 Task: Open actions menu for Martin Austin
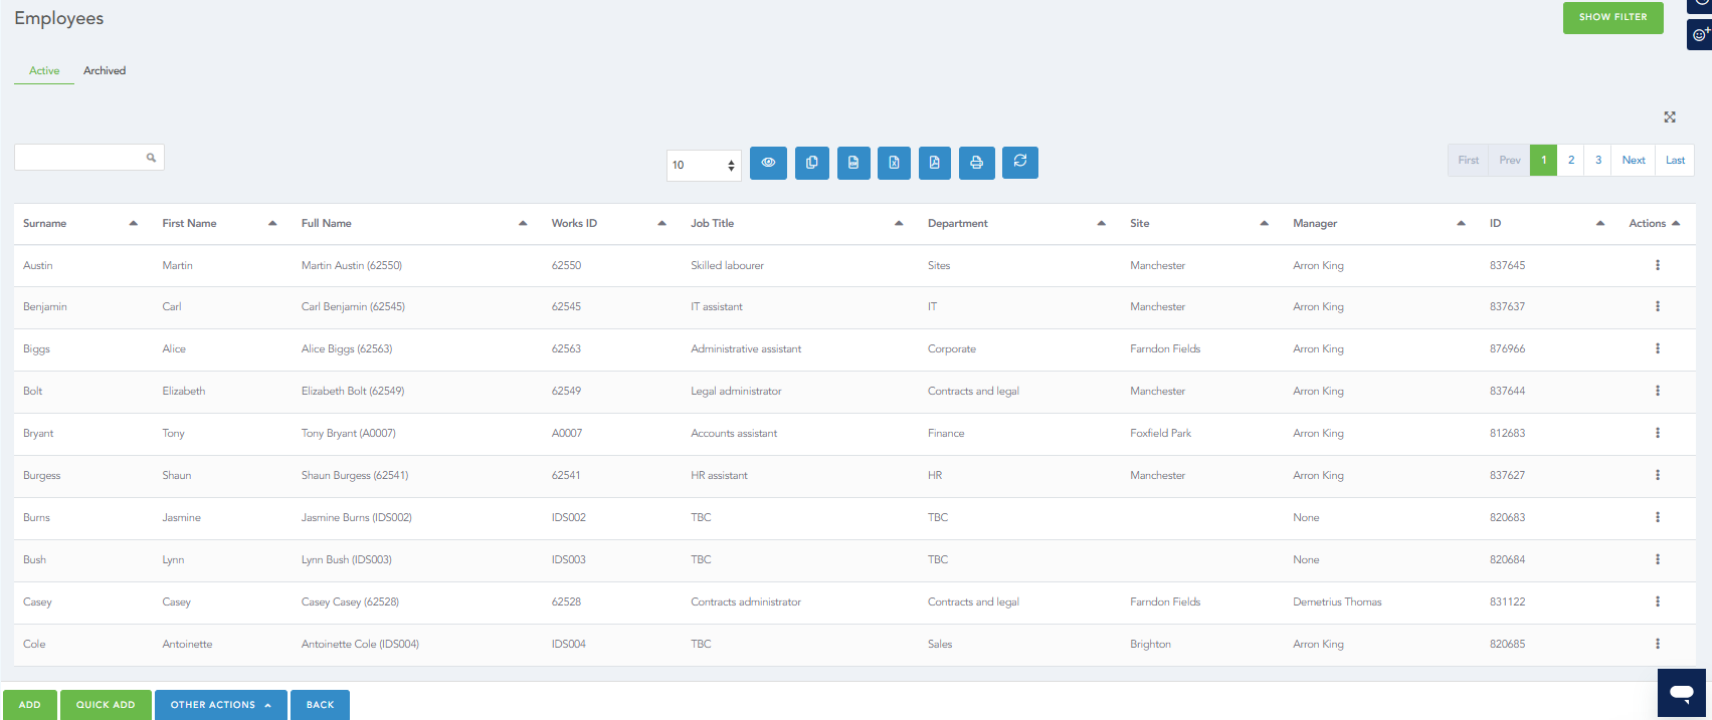coord(1657,265)
